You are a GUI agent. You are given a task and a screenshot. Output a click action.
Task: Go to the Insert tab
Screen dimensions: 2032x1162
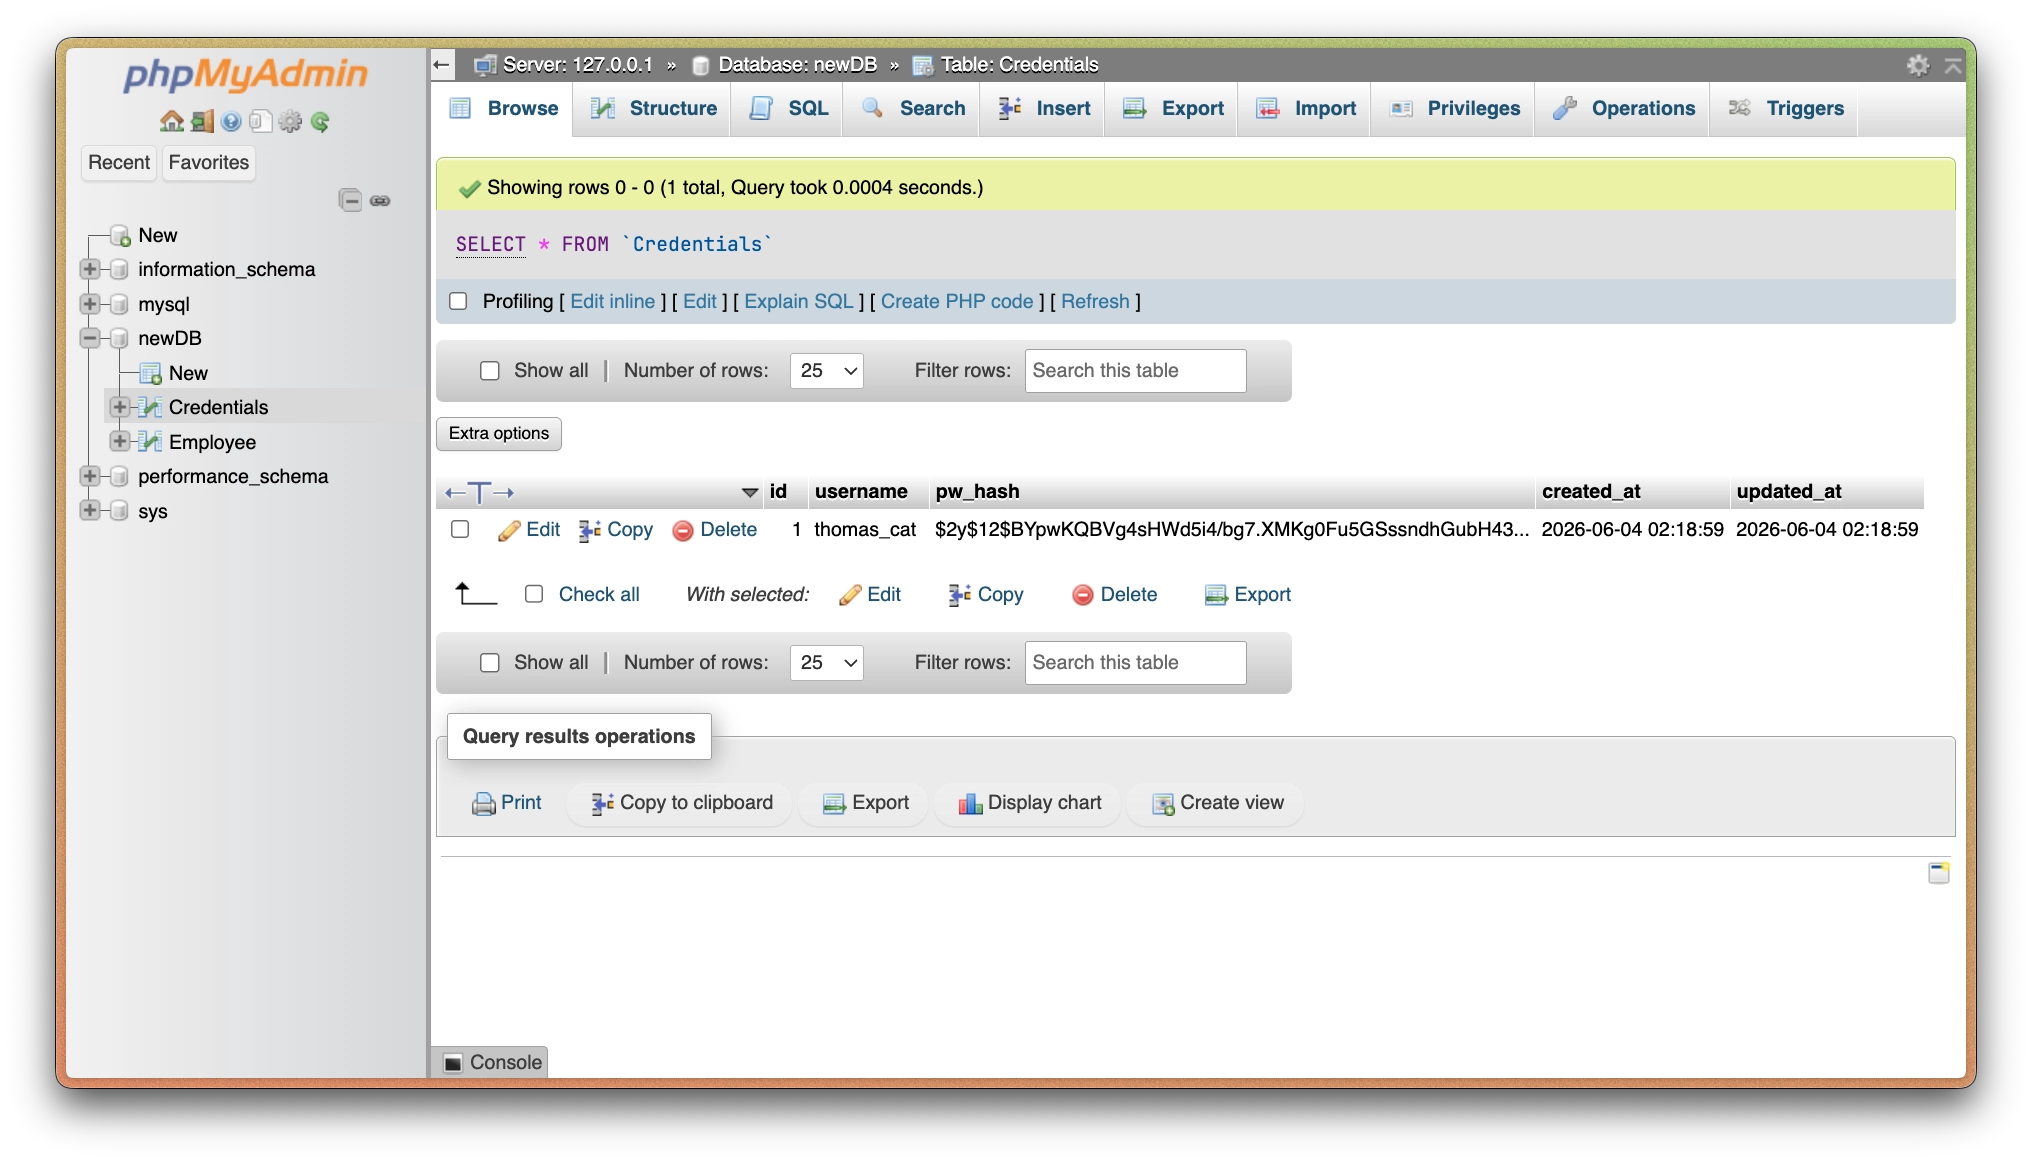click(1044, 108)
